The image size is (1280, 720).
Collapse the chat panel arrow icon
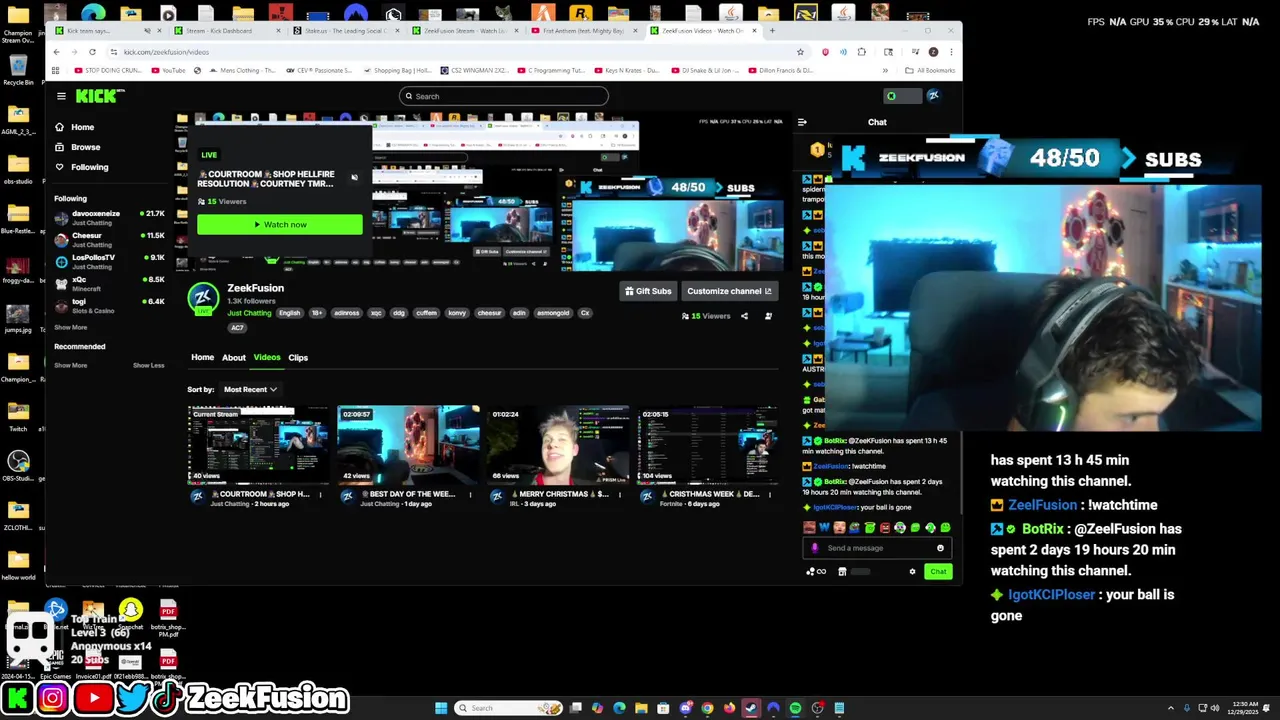(x=802, y=122)
